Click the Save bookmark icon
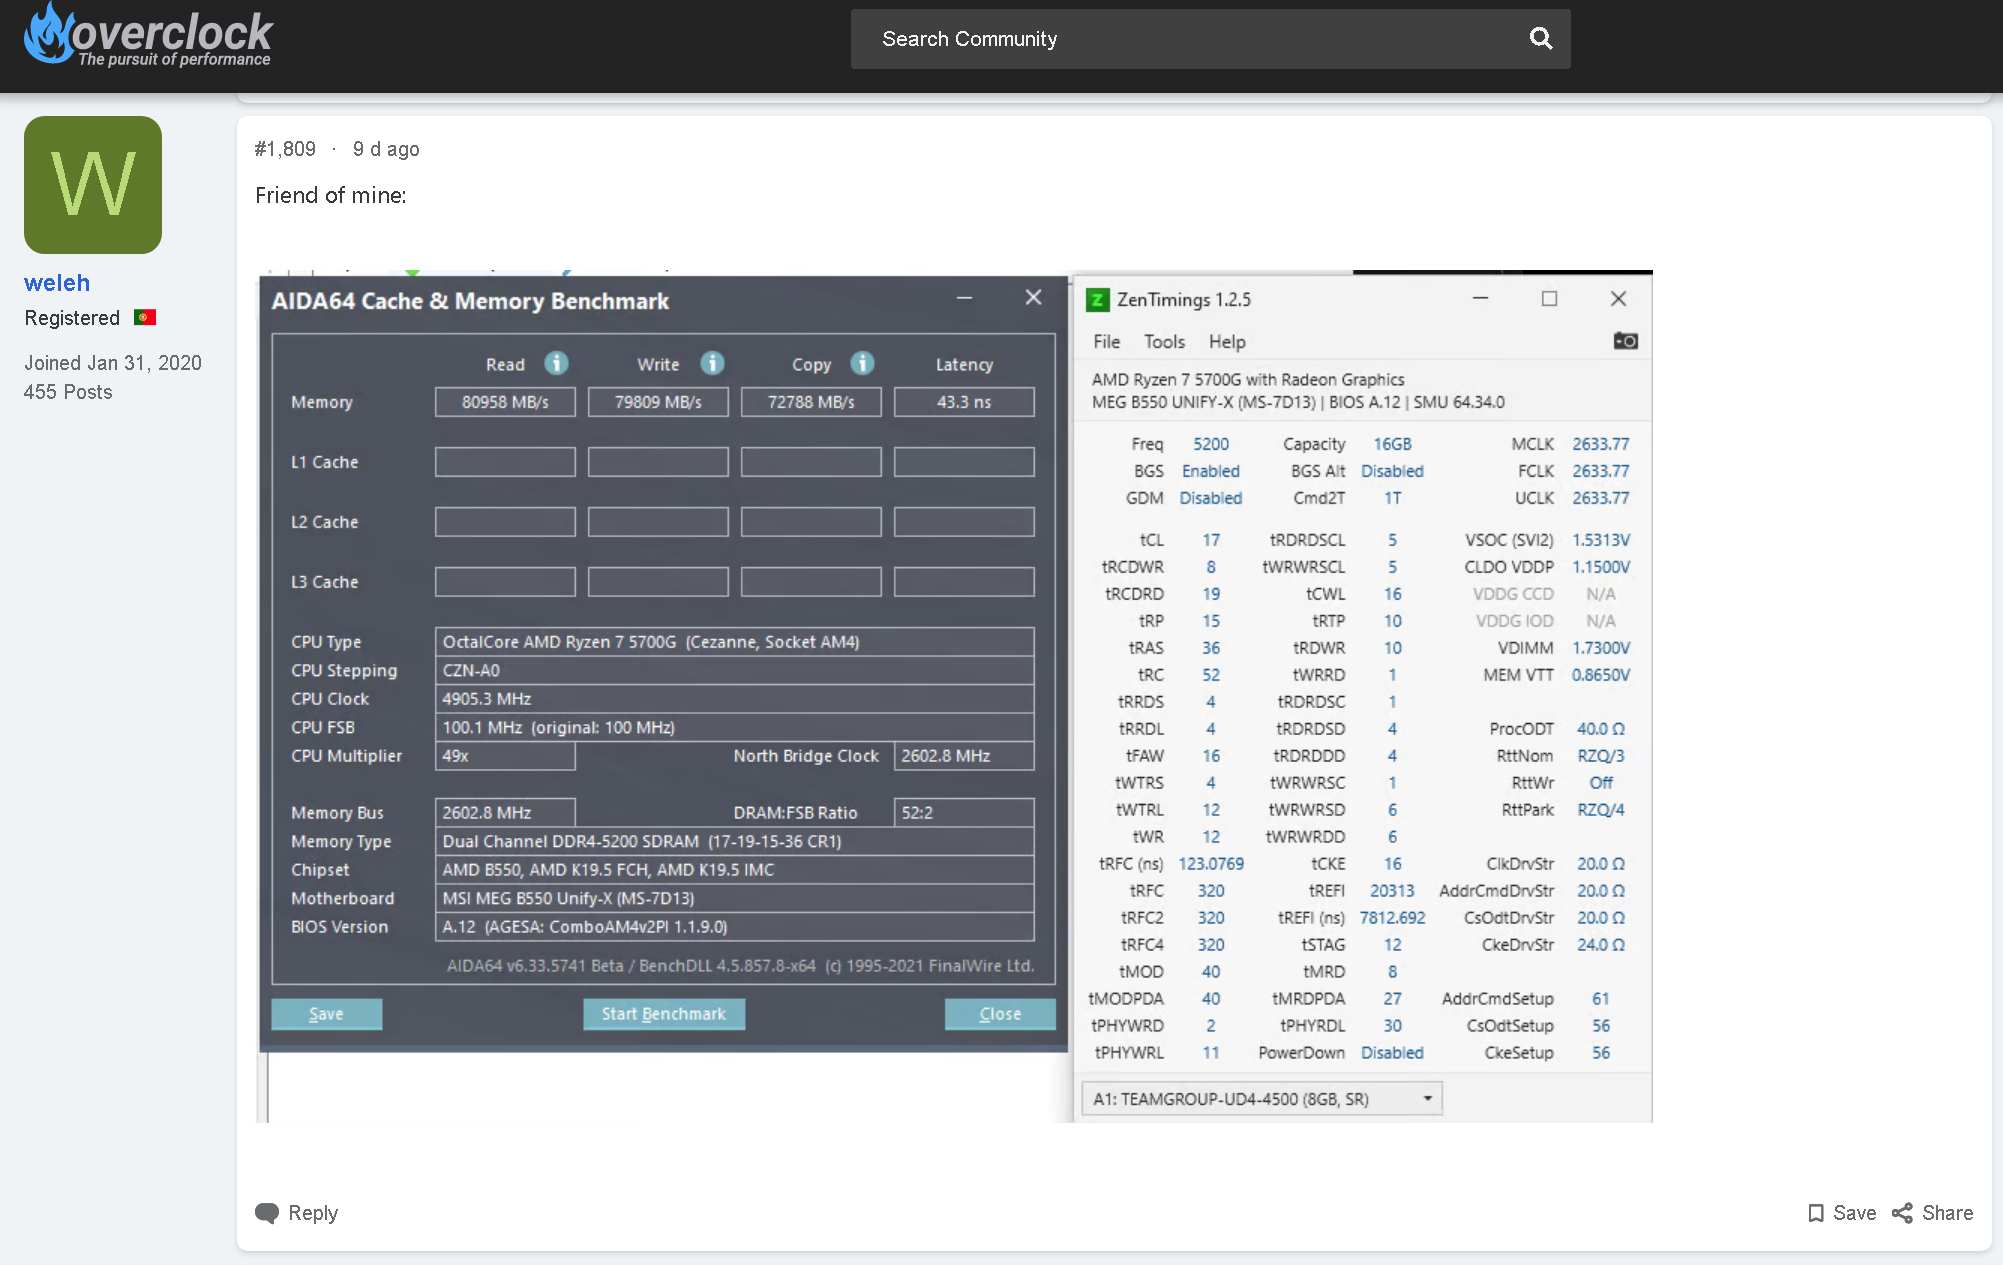 coord(1816,1213)
